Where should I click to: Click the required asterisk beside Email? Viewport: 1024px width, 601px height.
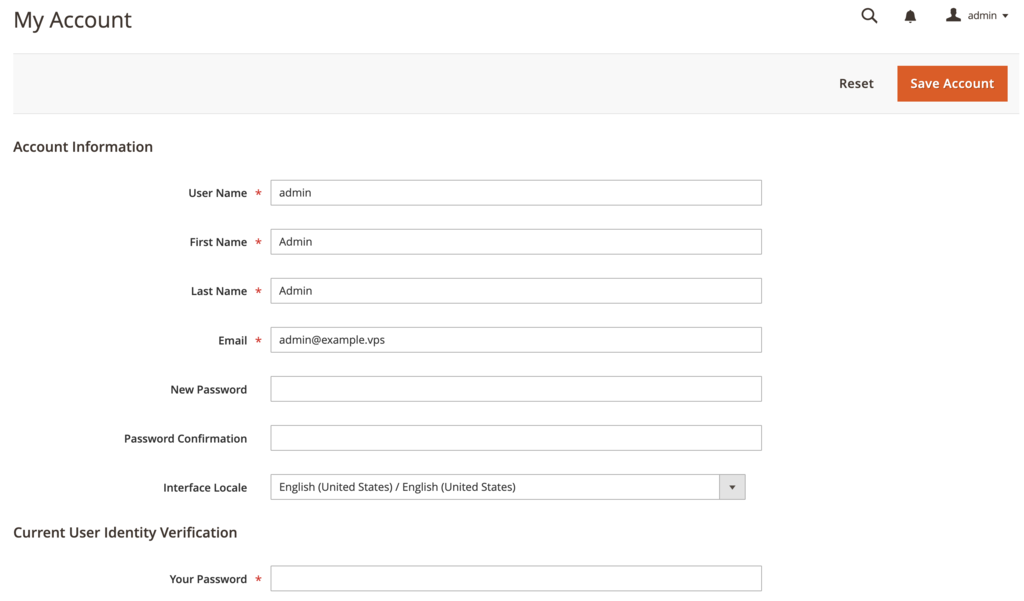pos(258,340)
